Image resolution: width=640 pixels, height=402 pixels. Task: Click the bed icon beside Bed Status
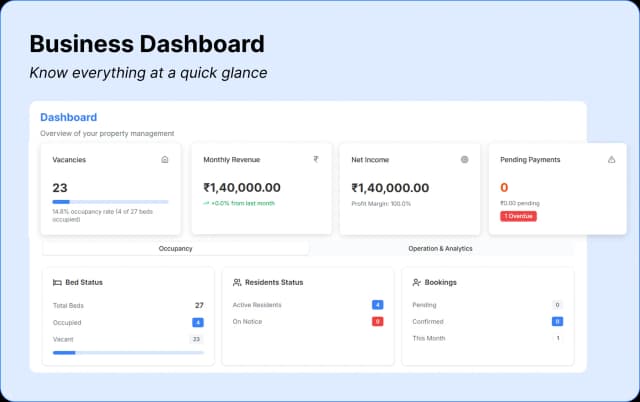56,282
